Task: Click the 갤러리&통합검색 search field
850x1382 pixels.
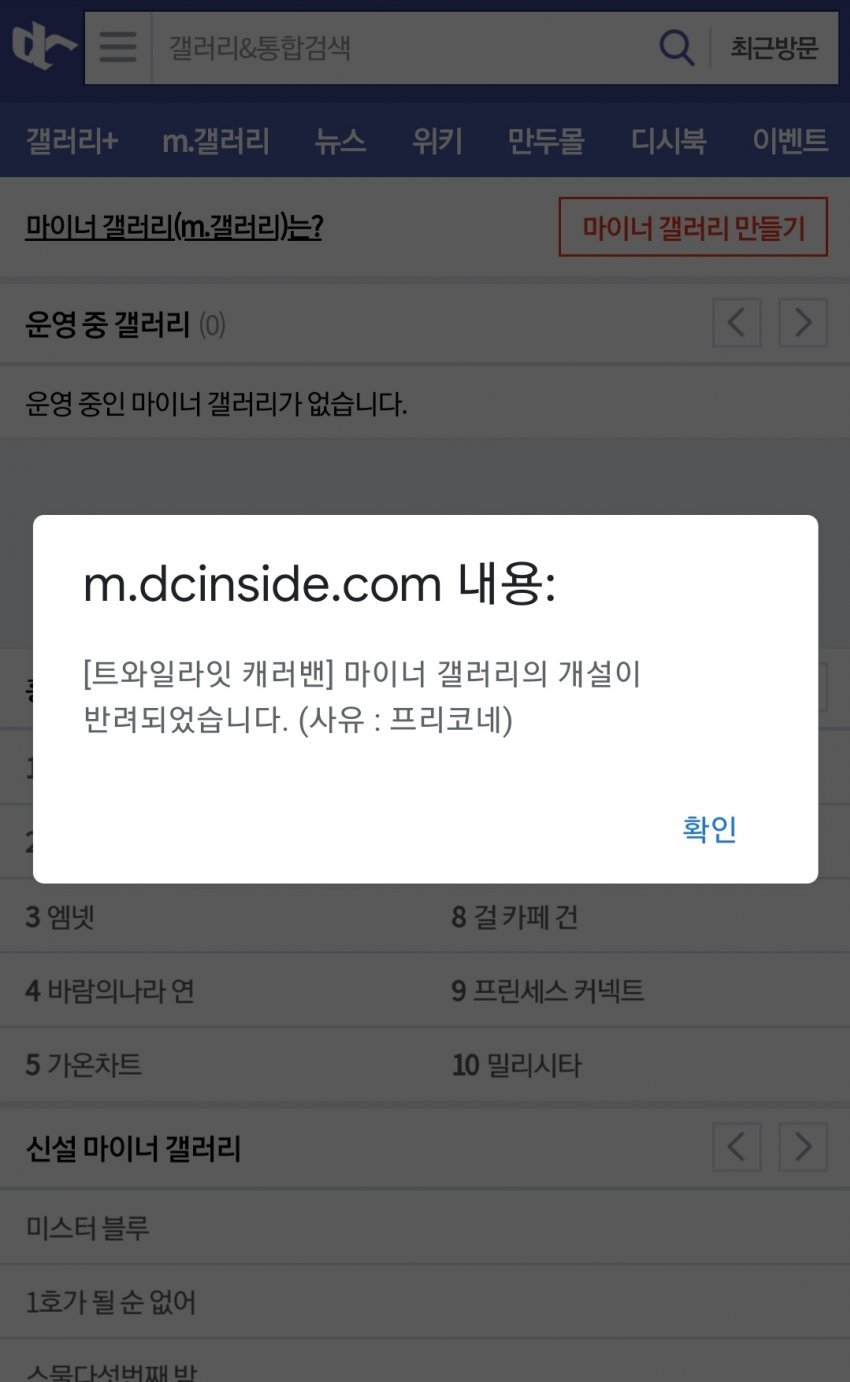Action: pos(400,48)
